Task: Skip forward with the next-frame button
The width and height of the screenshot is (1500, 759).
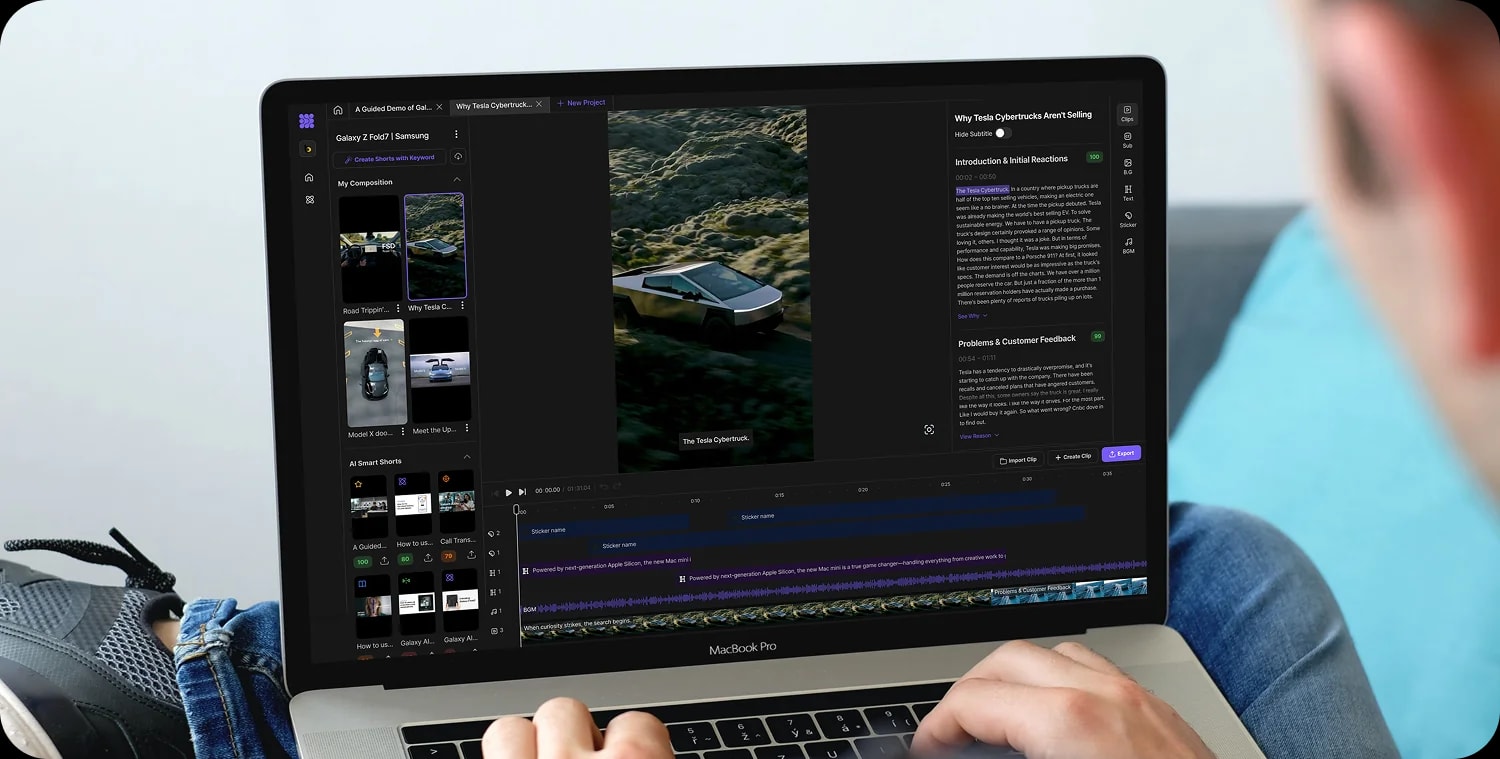Action: (x=522, y=492)
